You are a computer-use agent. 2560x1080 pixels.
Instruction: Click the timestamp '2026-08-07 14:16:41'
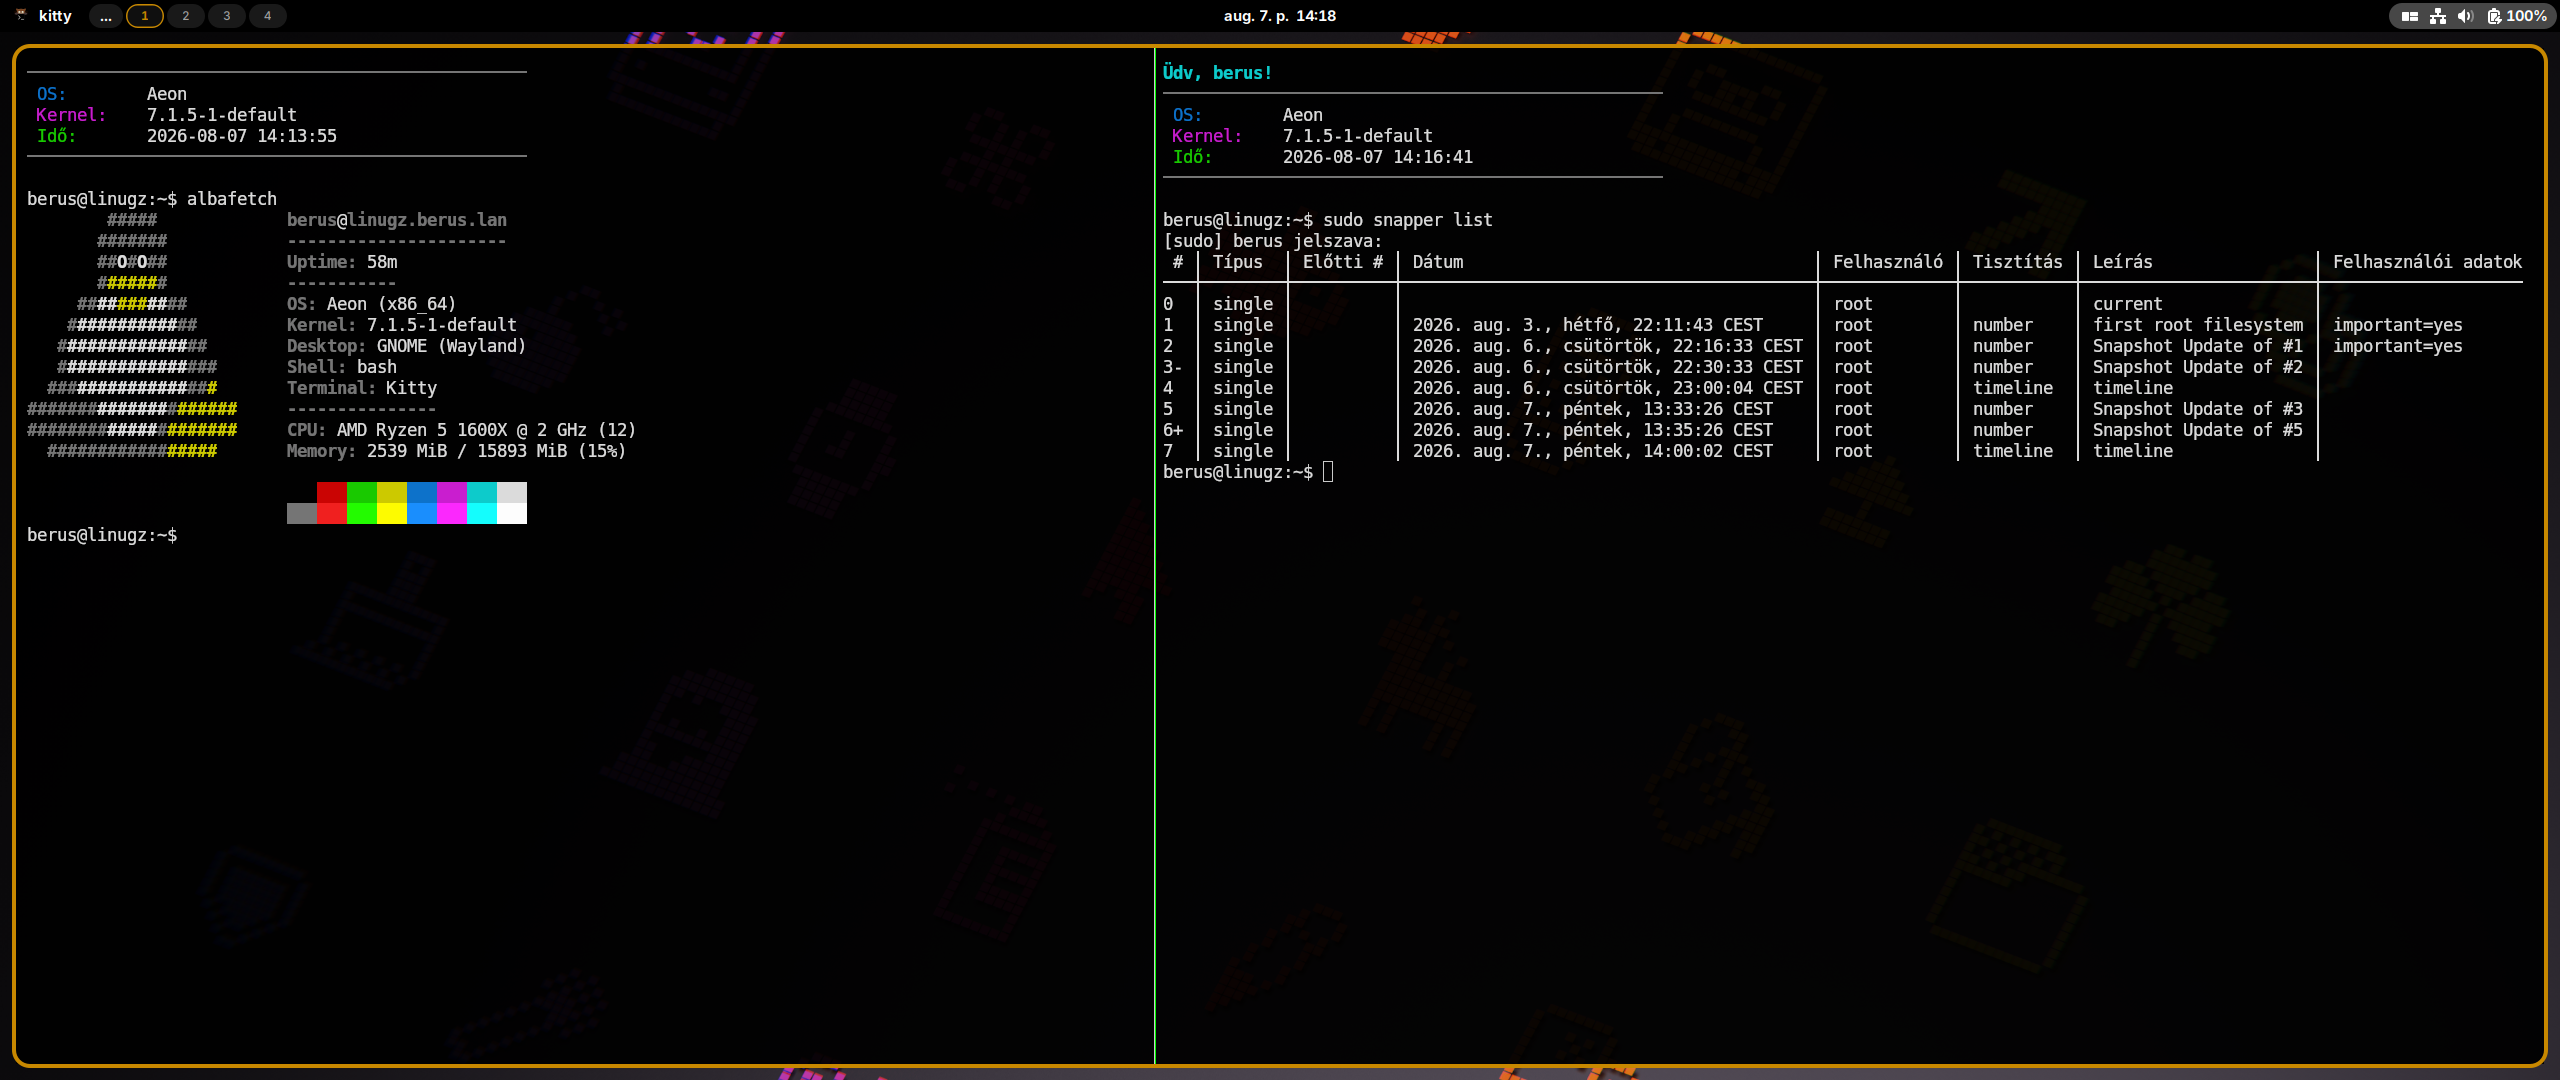pyautogui.click(x=1378, y=157)
